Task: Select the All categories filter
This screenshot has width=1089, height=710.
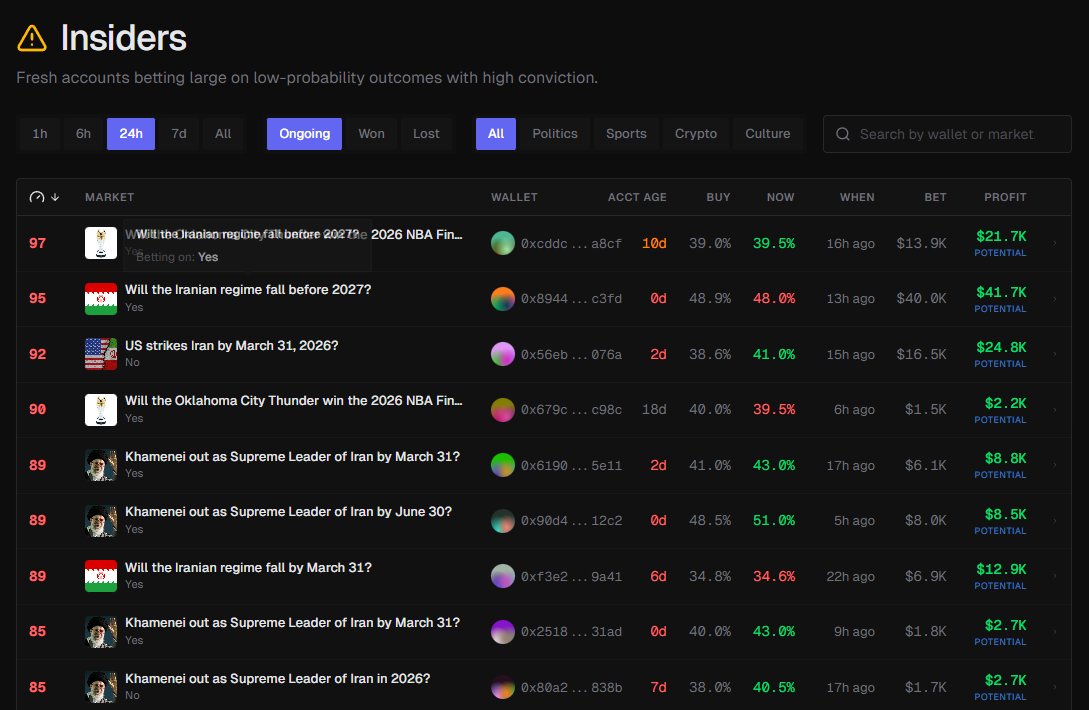Action: coord(496,134)
